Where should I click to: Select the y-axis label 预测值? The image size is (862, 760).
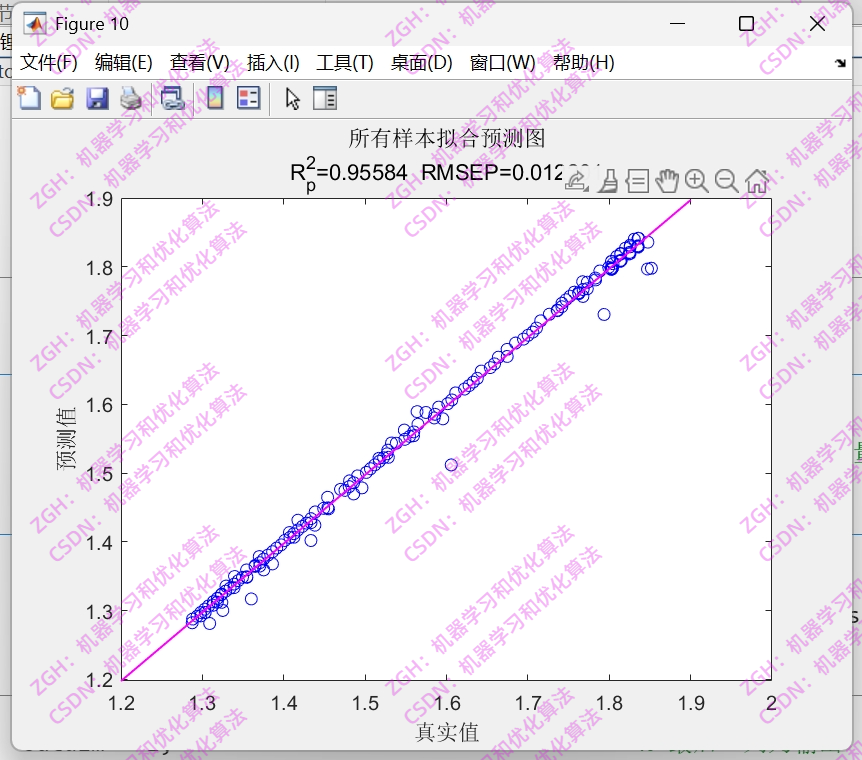click(67, 439)
